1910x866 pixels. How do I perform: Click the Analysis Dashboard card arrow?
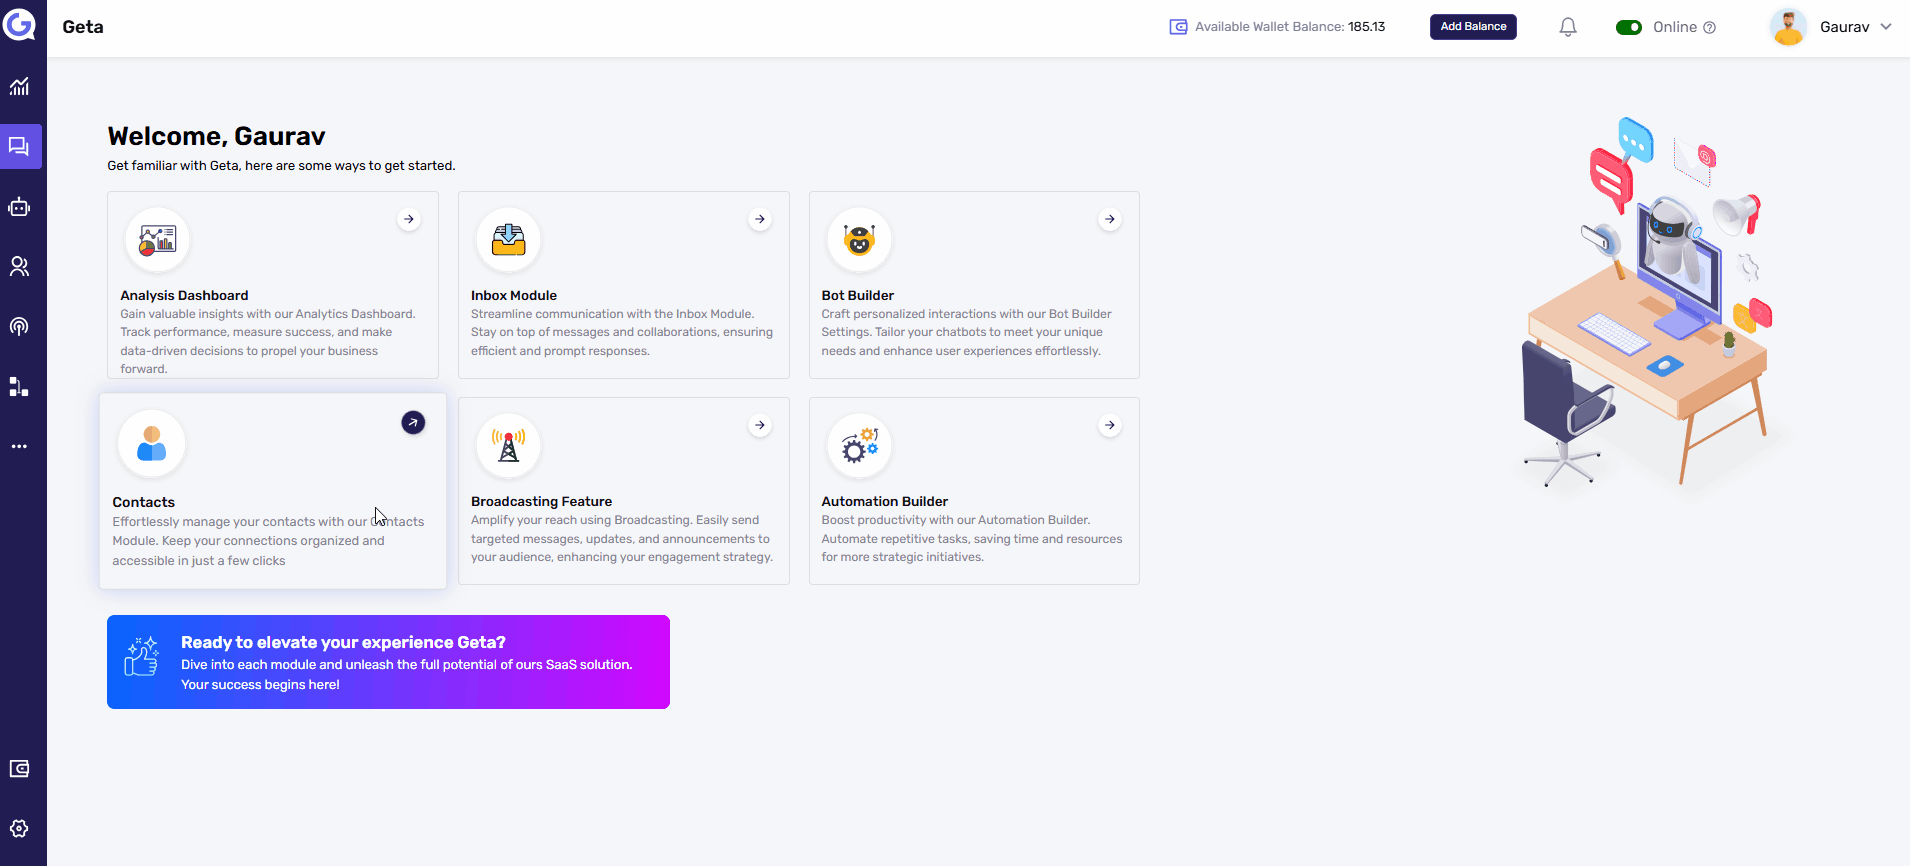[x=409, y=219]
